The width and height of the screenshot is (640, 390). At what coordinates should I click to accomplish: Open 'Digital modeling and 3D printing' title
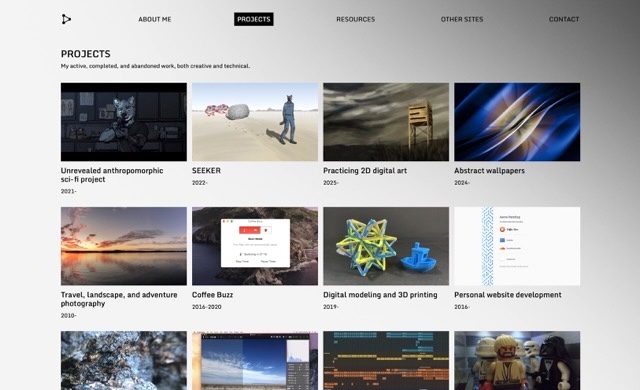pos(380,295)
